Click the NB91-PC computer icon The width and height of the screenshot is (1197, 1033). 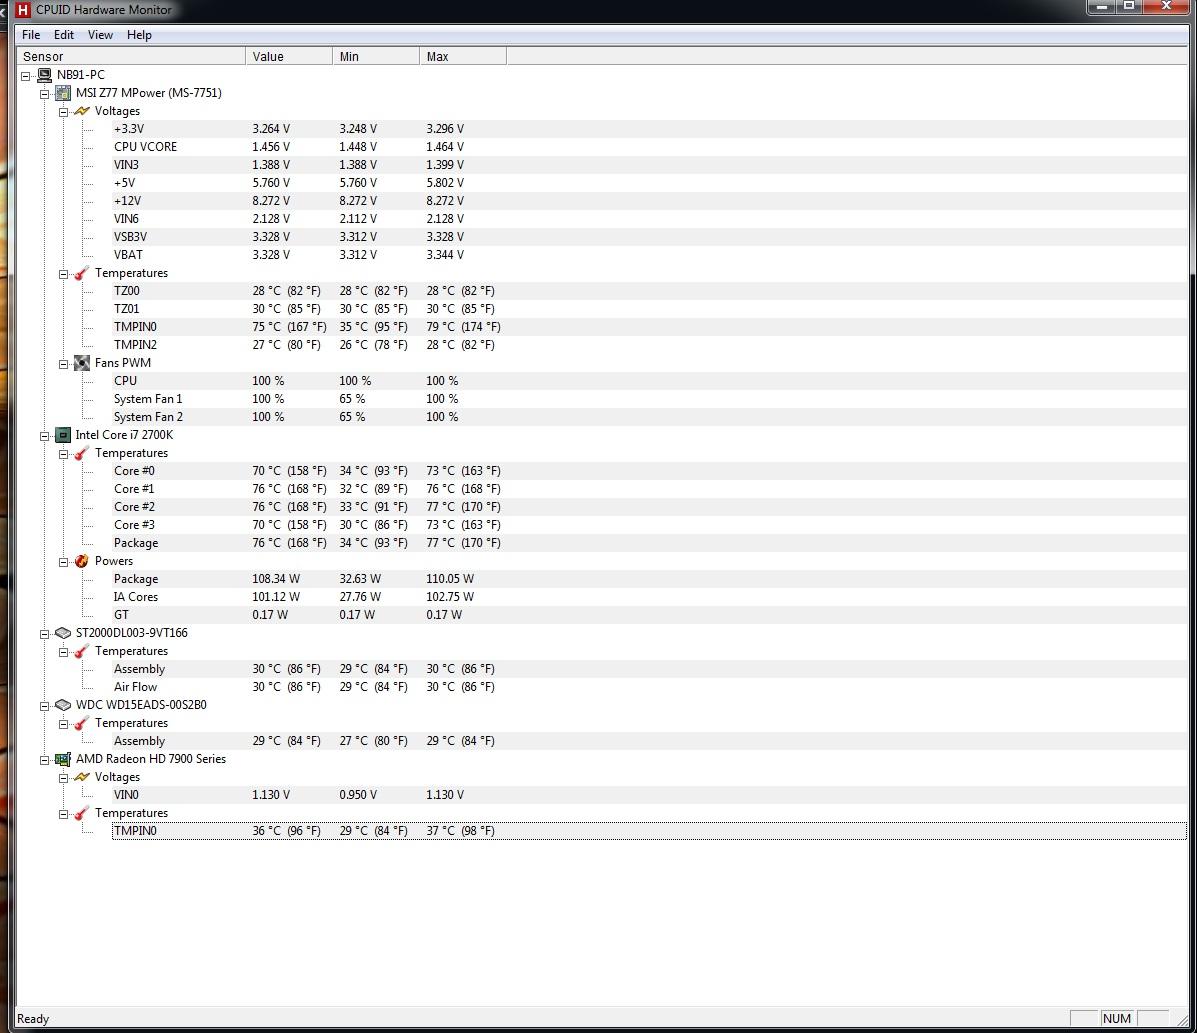pyautogui.click(x=44, y=75)
